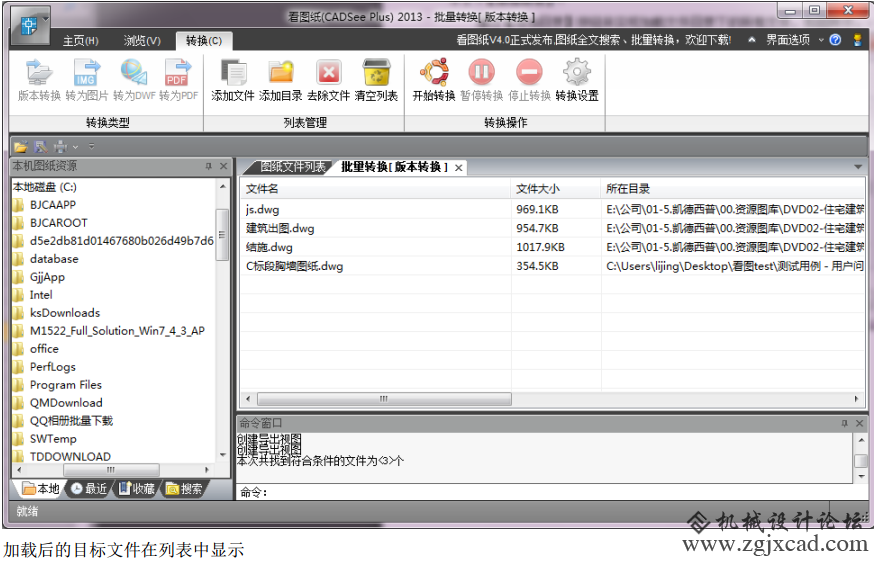The image size is (875, 565).
Task: Pin the 命令窗口 panel
Action: pos(844,423)
